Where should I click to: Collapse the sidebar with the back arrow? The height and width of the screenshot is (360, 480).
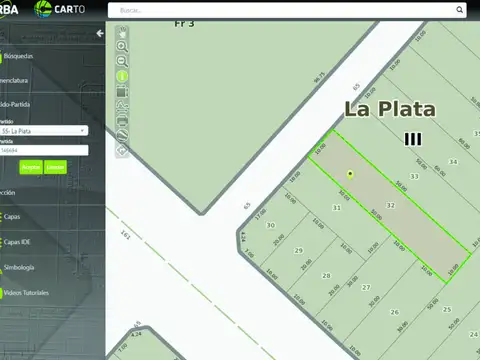pyautogui.click(x=100, y=33)
